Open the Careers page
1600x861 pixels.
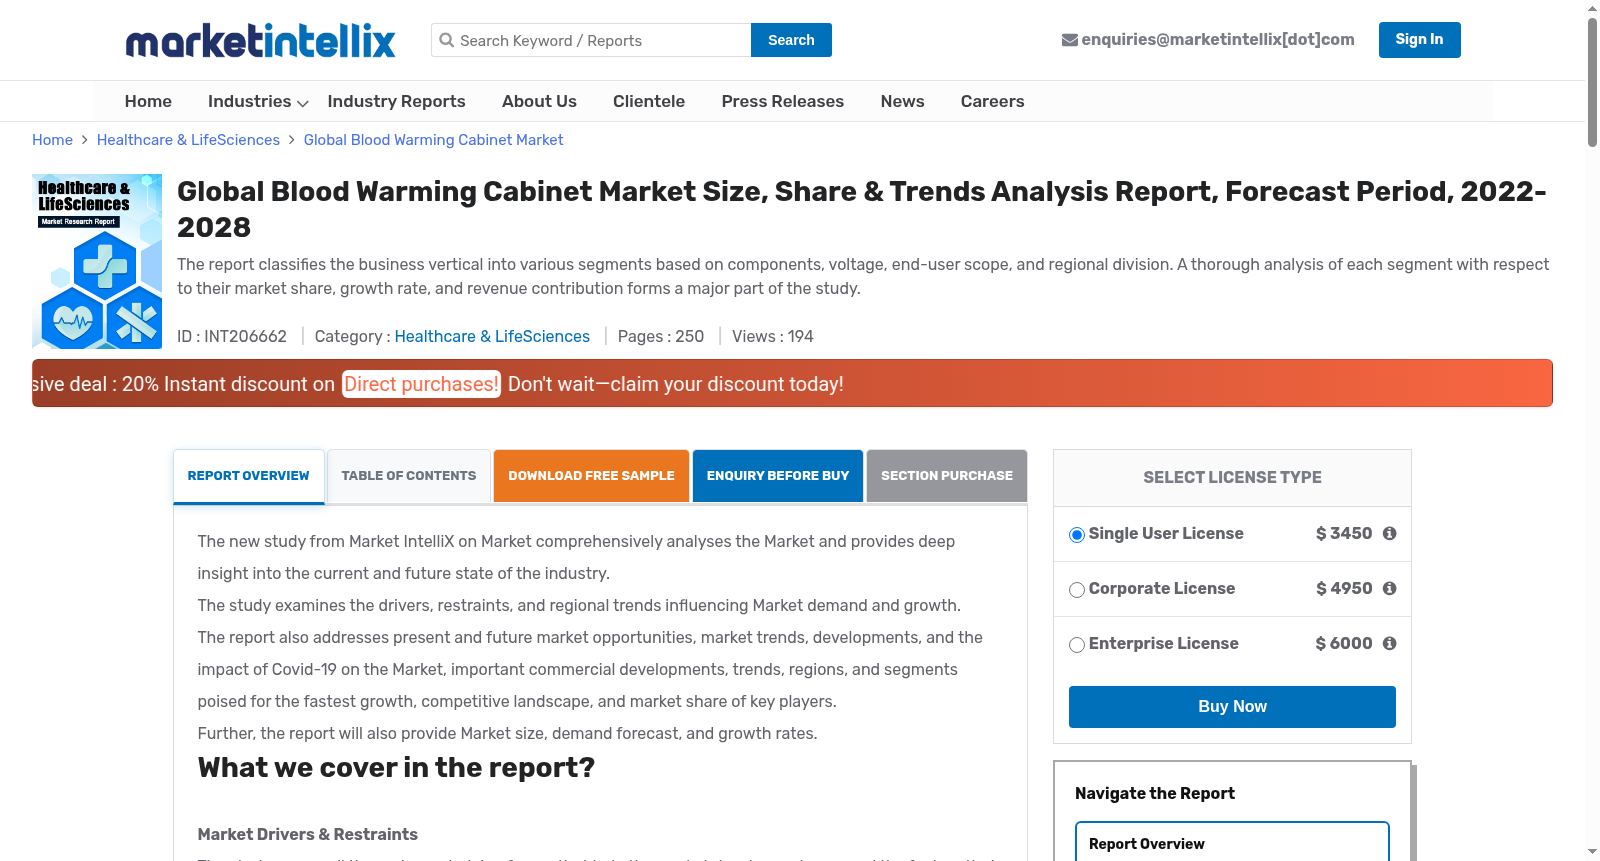coord(993,101)
